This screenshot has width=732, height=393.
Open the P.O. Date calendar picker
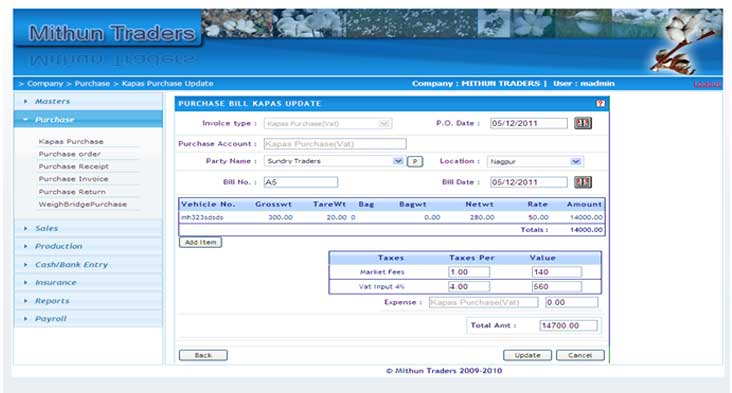pyautogui.click(x=583, y=123)
